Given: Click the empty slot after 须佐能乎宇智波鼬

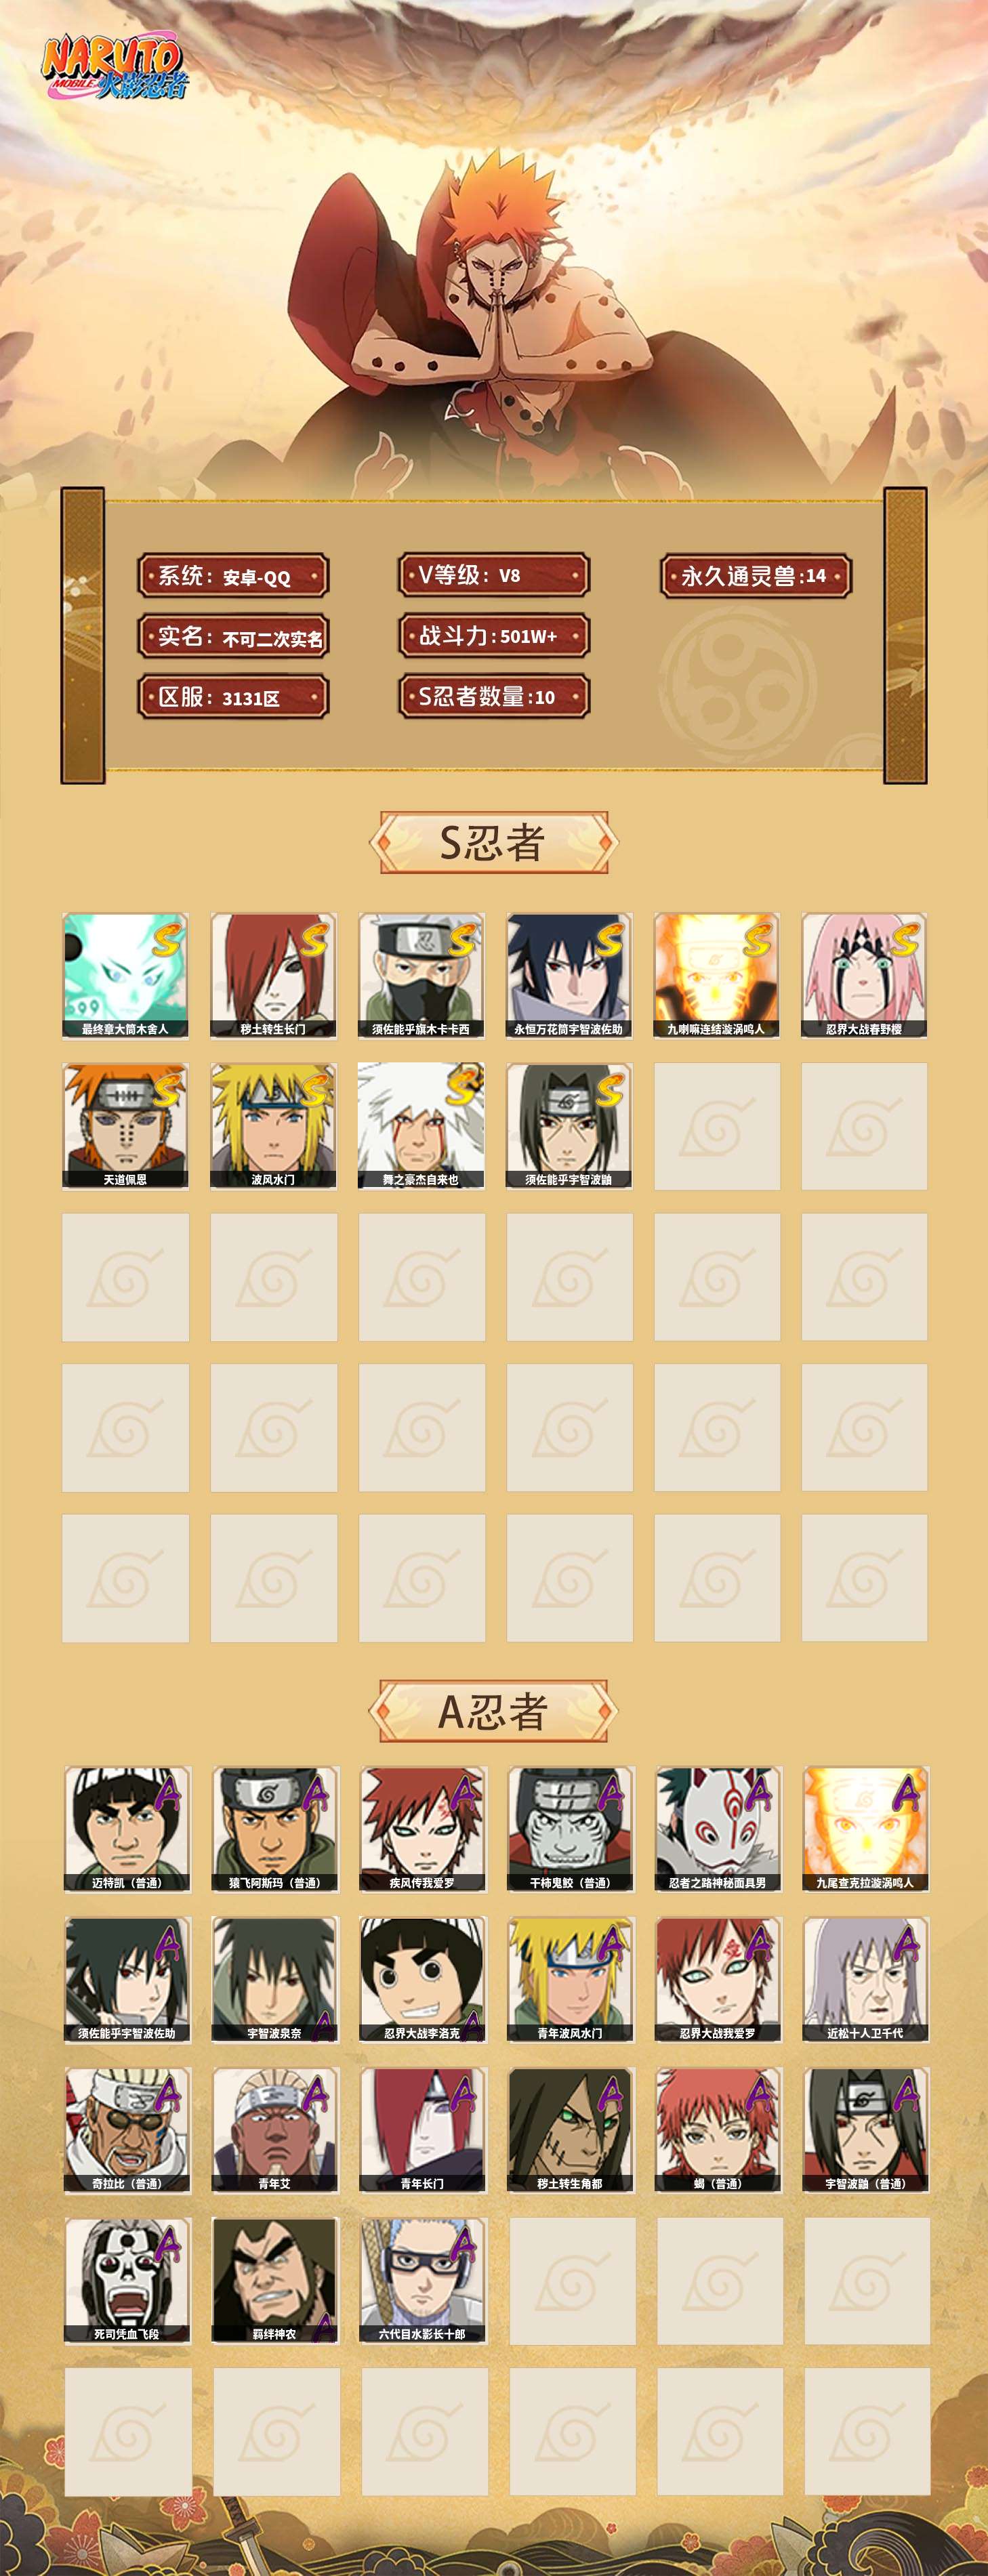Looking at the screenshot, I should pyautogui.click(x=717, y=1125).
